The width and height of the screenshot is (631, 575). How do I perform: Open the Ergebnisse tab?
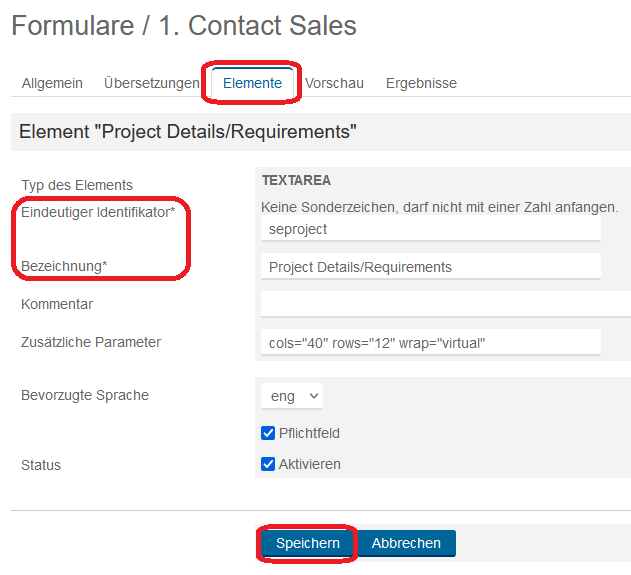coord(421,83)
